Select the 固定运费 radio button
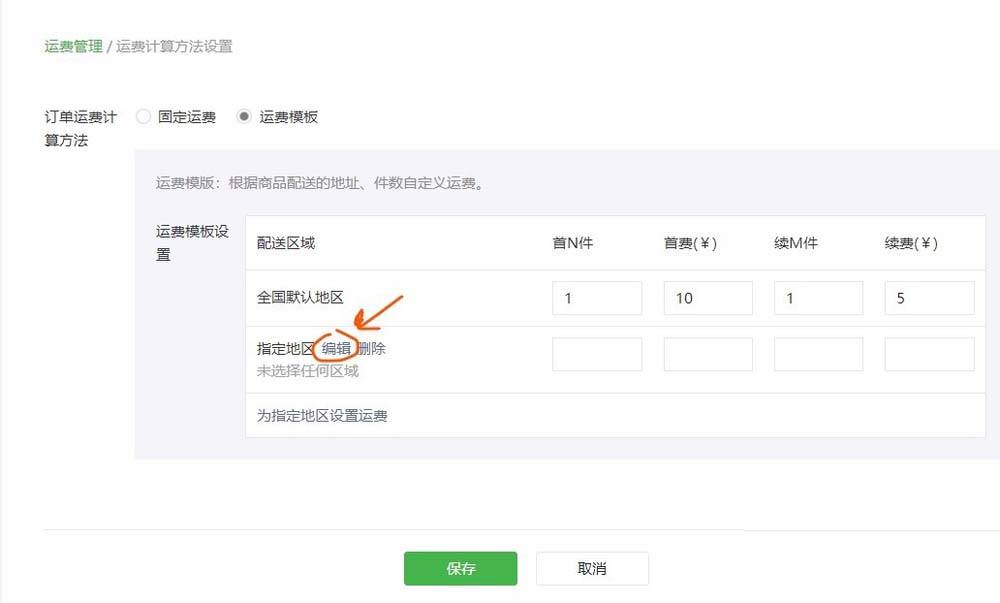 coord(142,116)
